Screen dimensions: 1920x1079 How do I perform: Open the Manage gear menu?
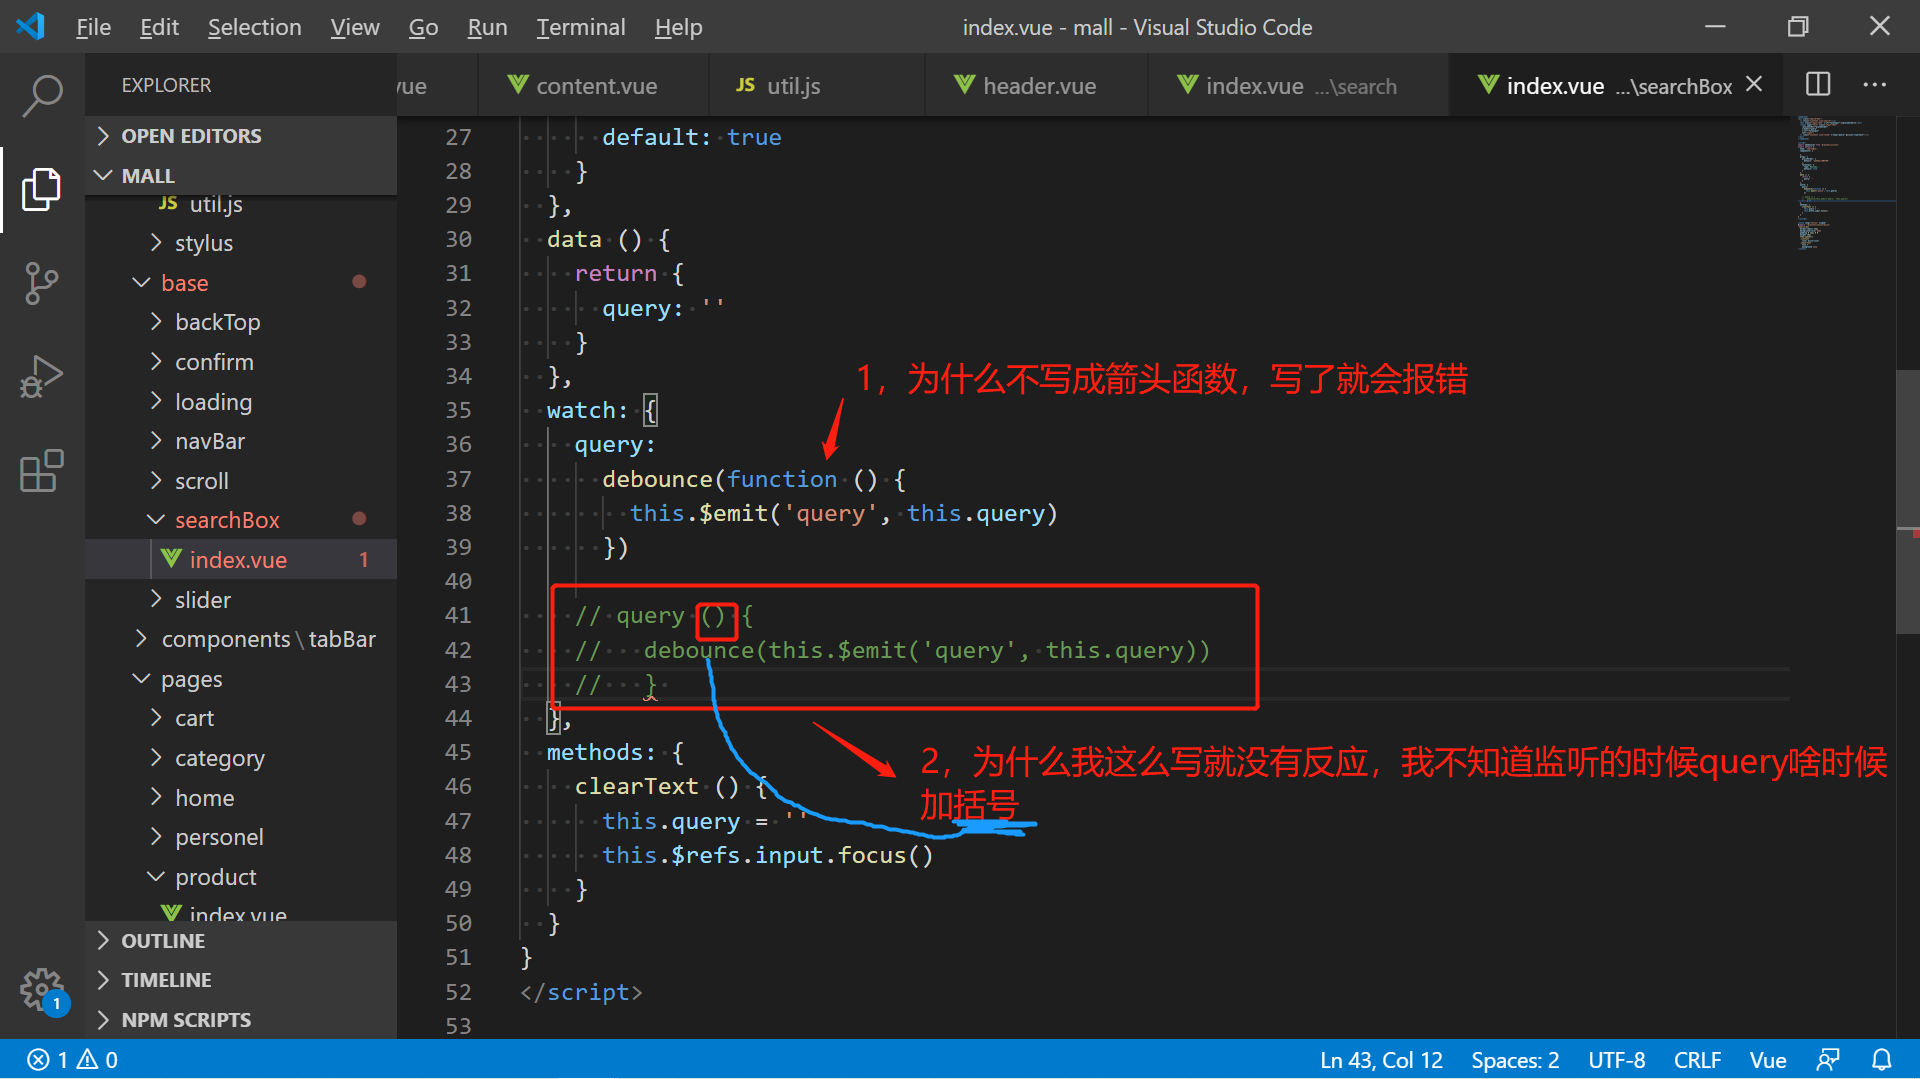click(42, 990)
